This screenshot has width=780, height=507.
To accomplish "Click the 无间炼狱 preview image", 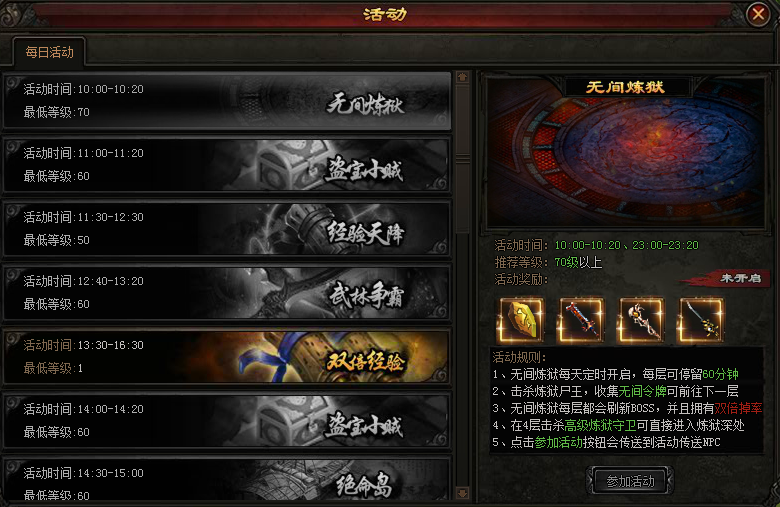I will click(x=625, y=152).
